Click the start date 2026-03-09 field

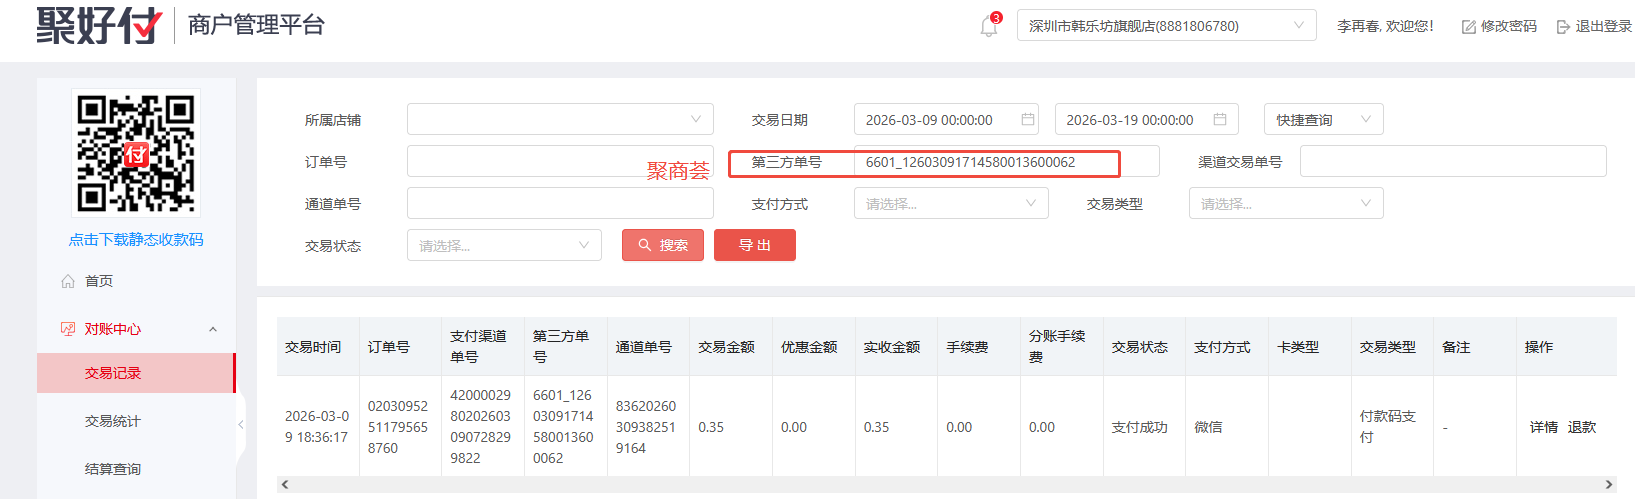click(946, 119)
